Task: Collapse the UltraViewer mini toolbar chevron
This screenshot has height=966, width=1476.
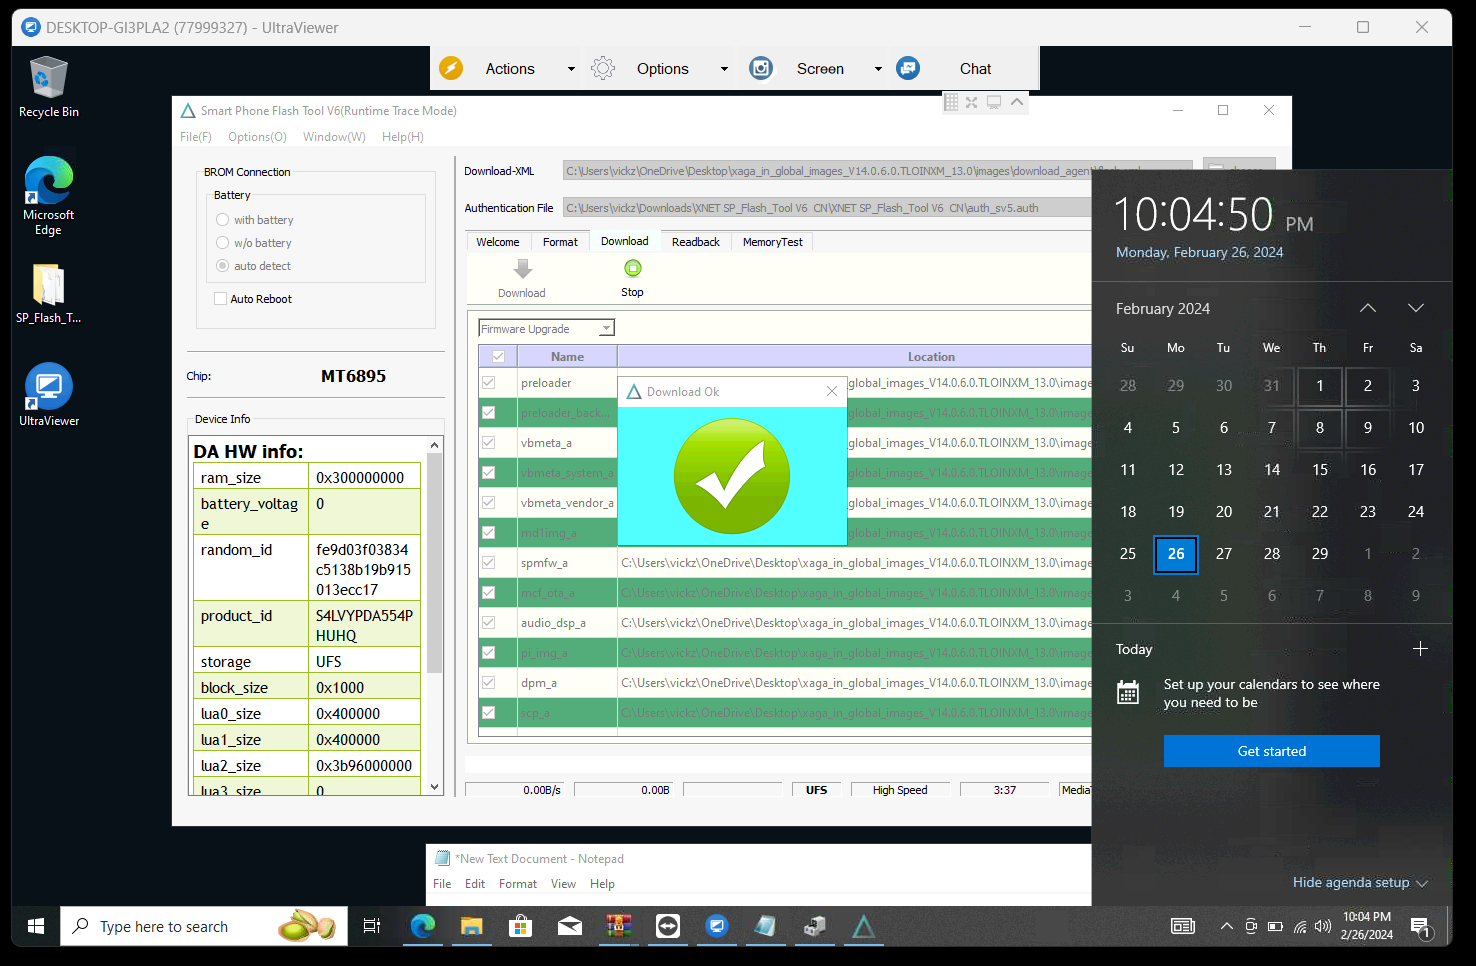Action: point(1017,102)
